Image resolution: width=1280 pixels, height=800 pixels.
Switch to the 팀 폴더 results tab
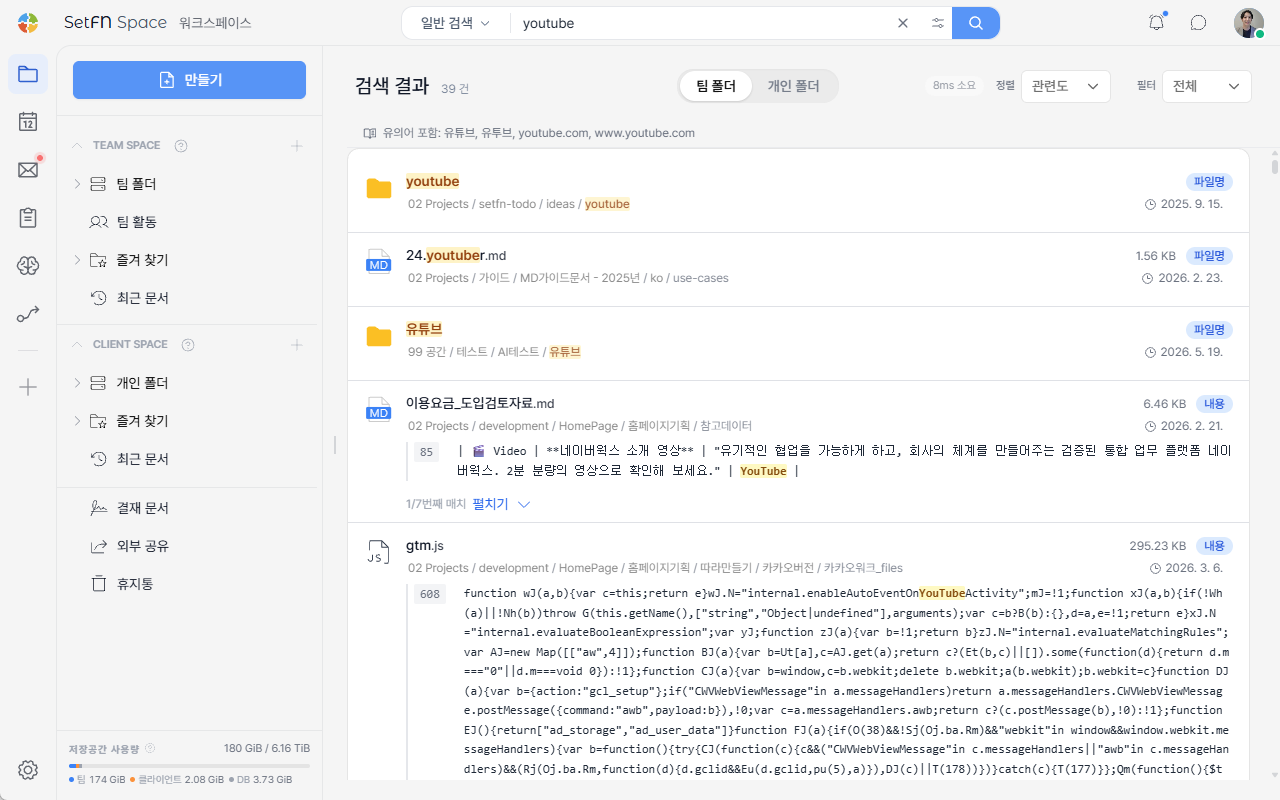(716, 87)
